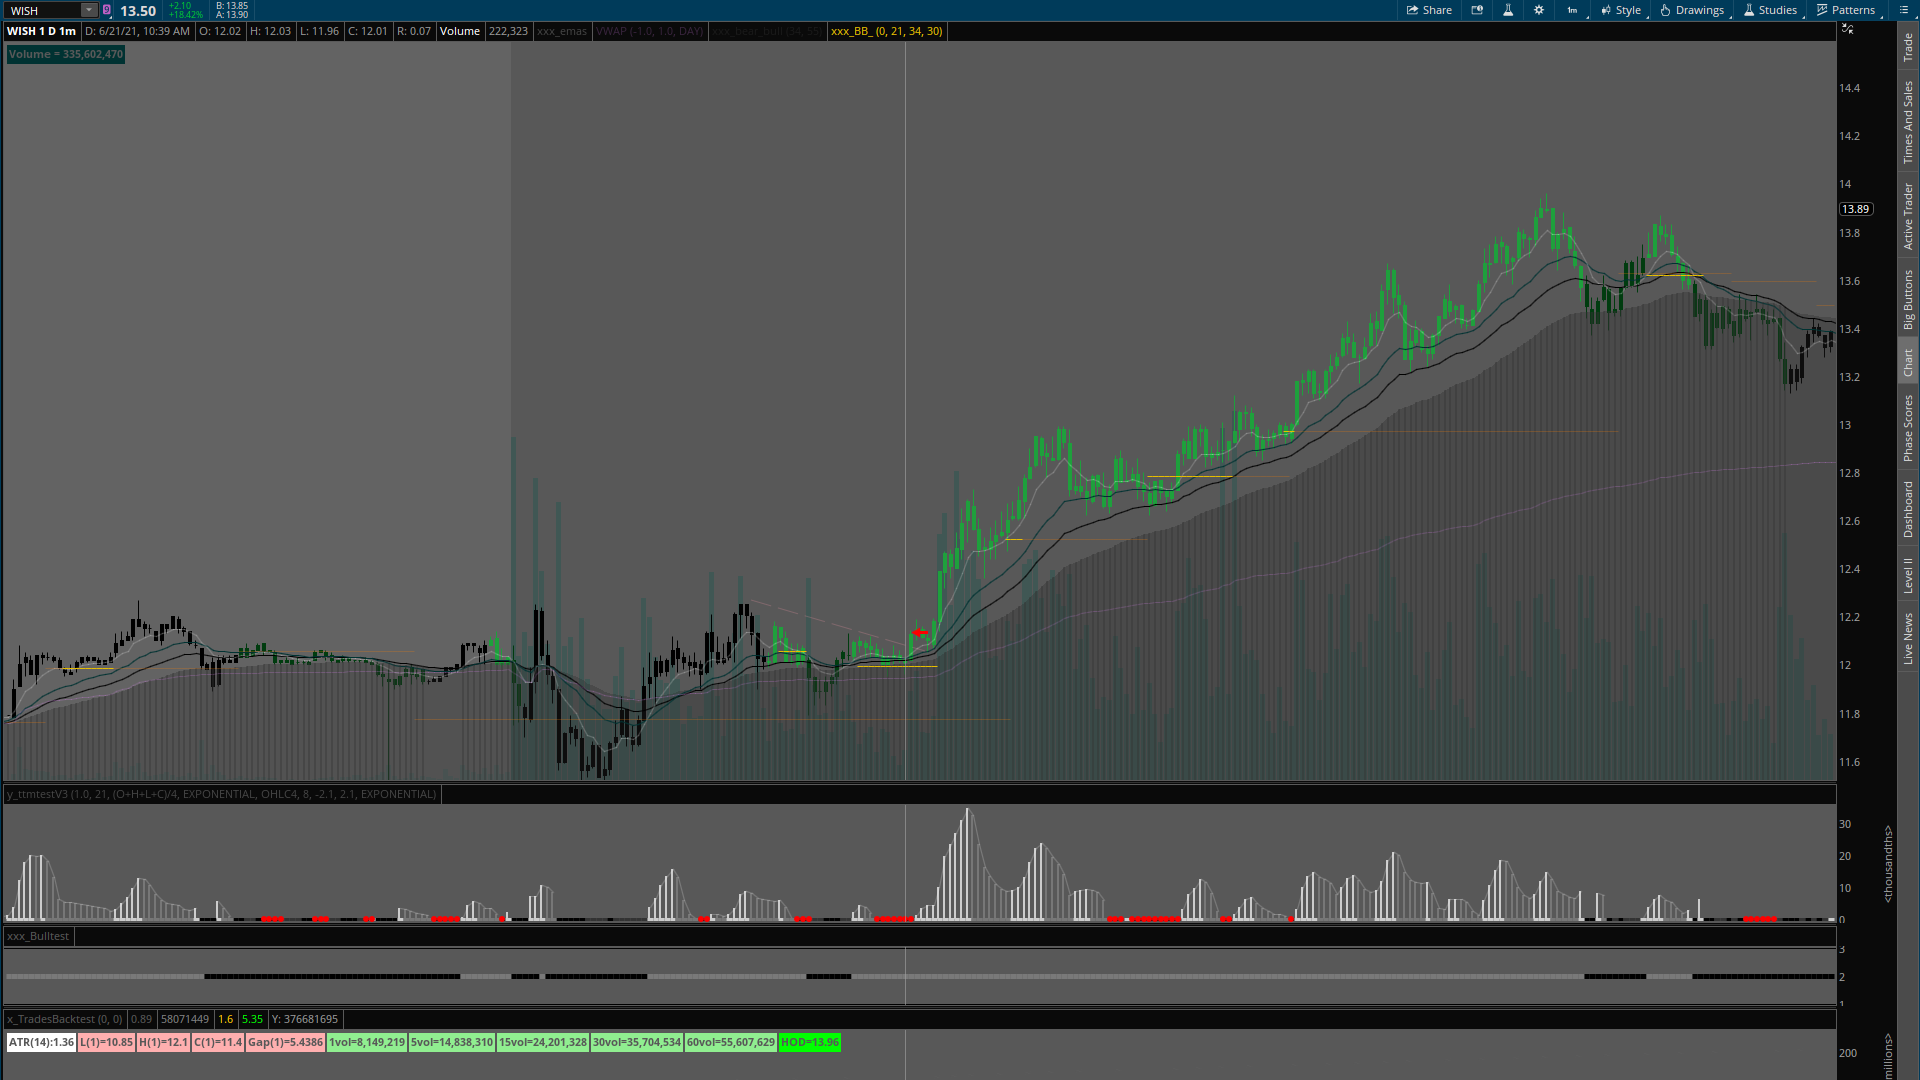Open the Active Trader side tab
1920x1080 pixels.
coord(1908,216)
